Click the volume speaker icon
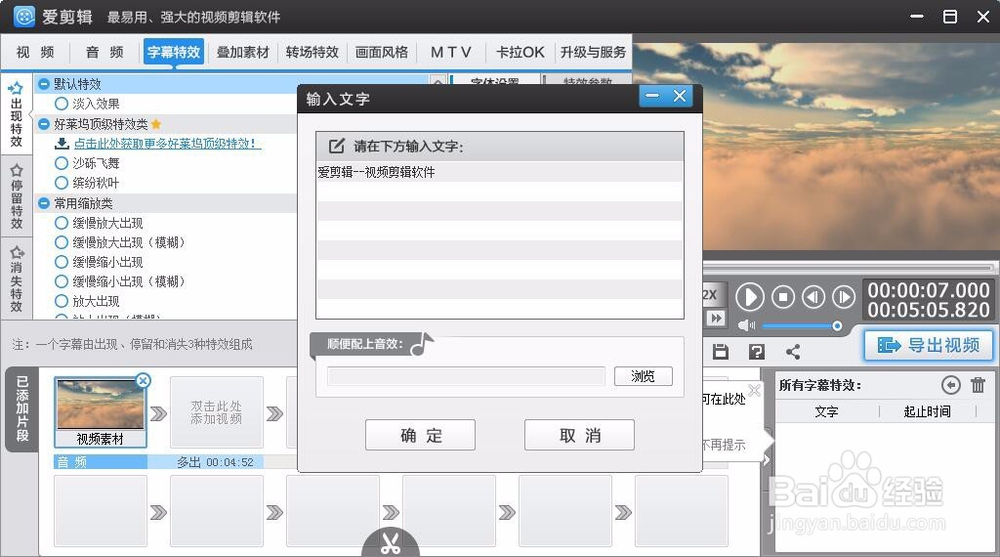The height and width of the screenshot is (557, 1000). 746,326
